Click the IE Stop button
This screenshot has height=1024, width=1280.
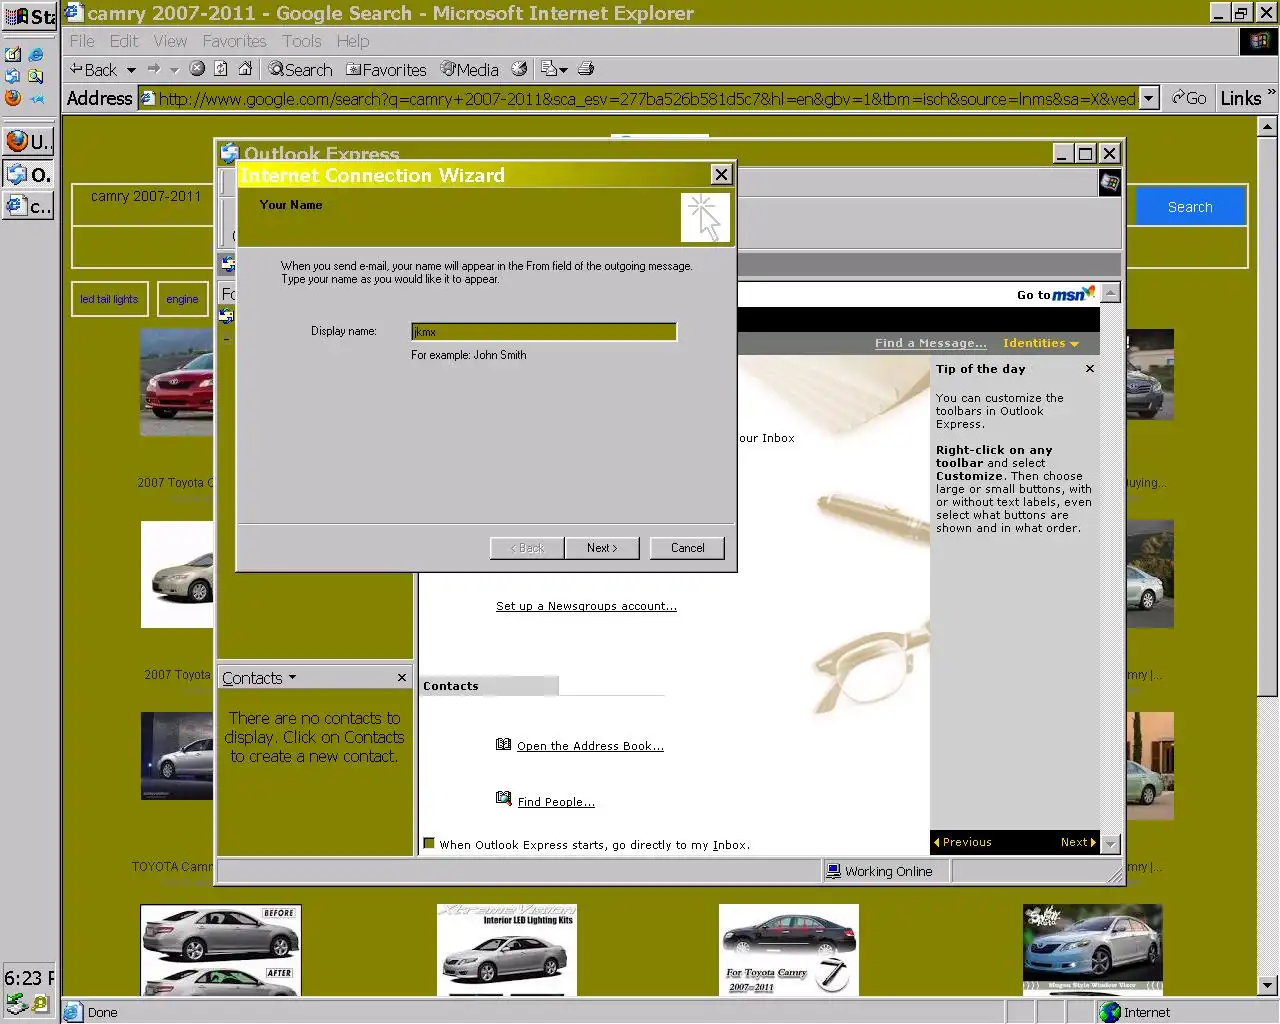[197, 69]
